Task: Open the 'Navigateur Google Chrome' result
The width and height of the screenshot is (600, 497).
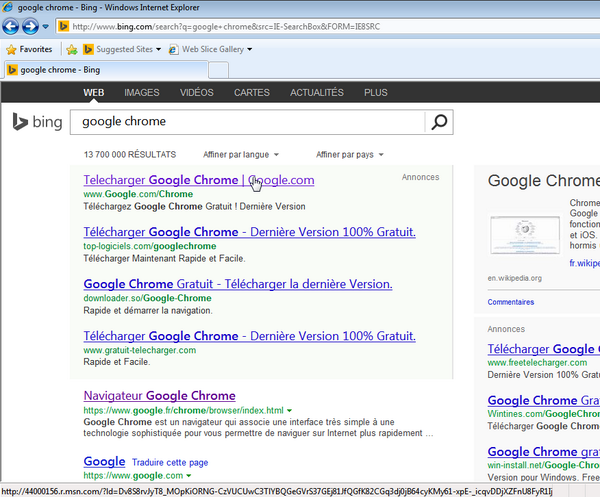Action: tap(160, 396)
